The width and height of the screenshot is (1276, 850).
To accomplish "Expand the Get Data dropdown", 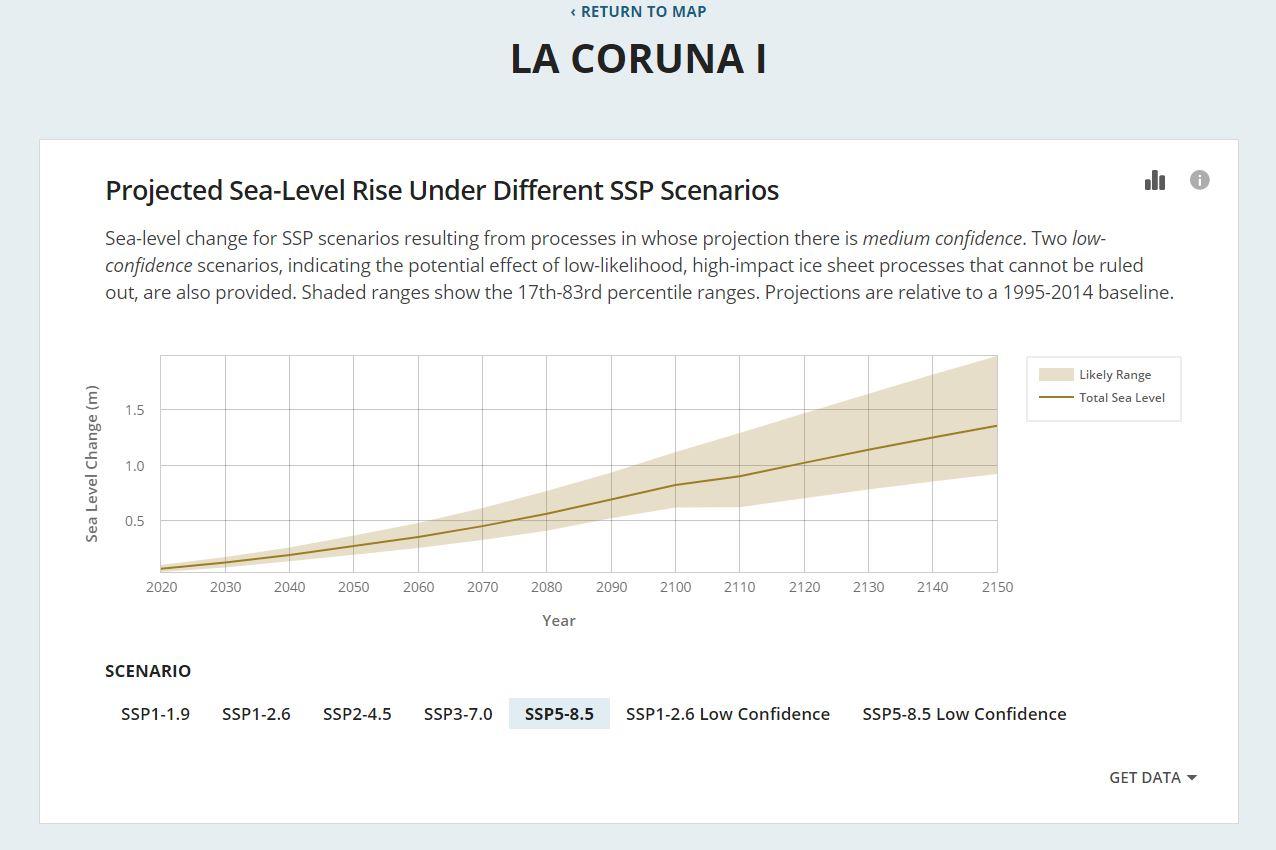I will tap(1144, 777).
